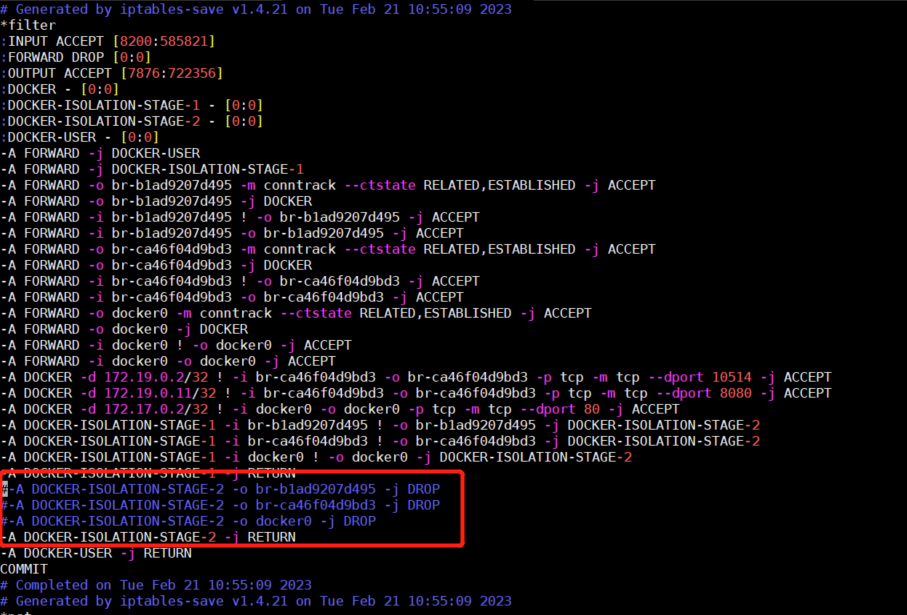907x615 pixels.
Task: Click the ':DOCKER-ISOLATION-STAGE-2 - [0:0]' declaration
Action: [132, 121]
